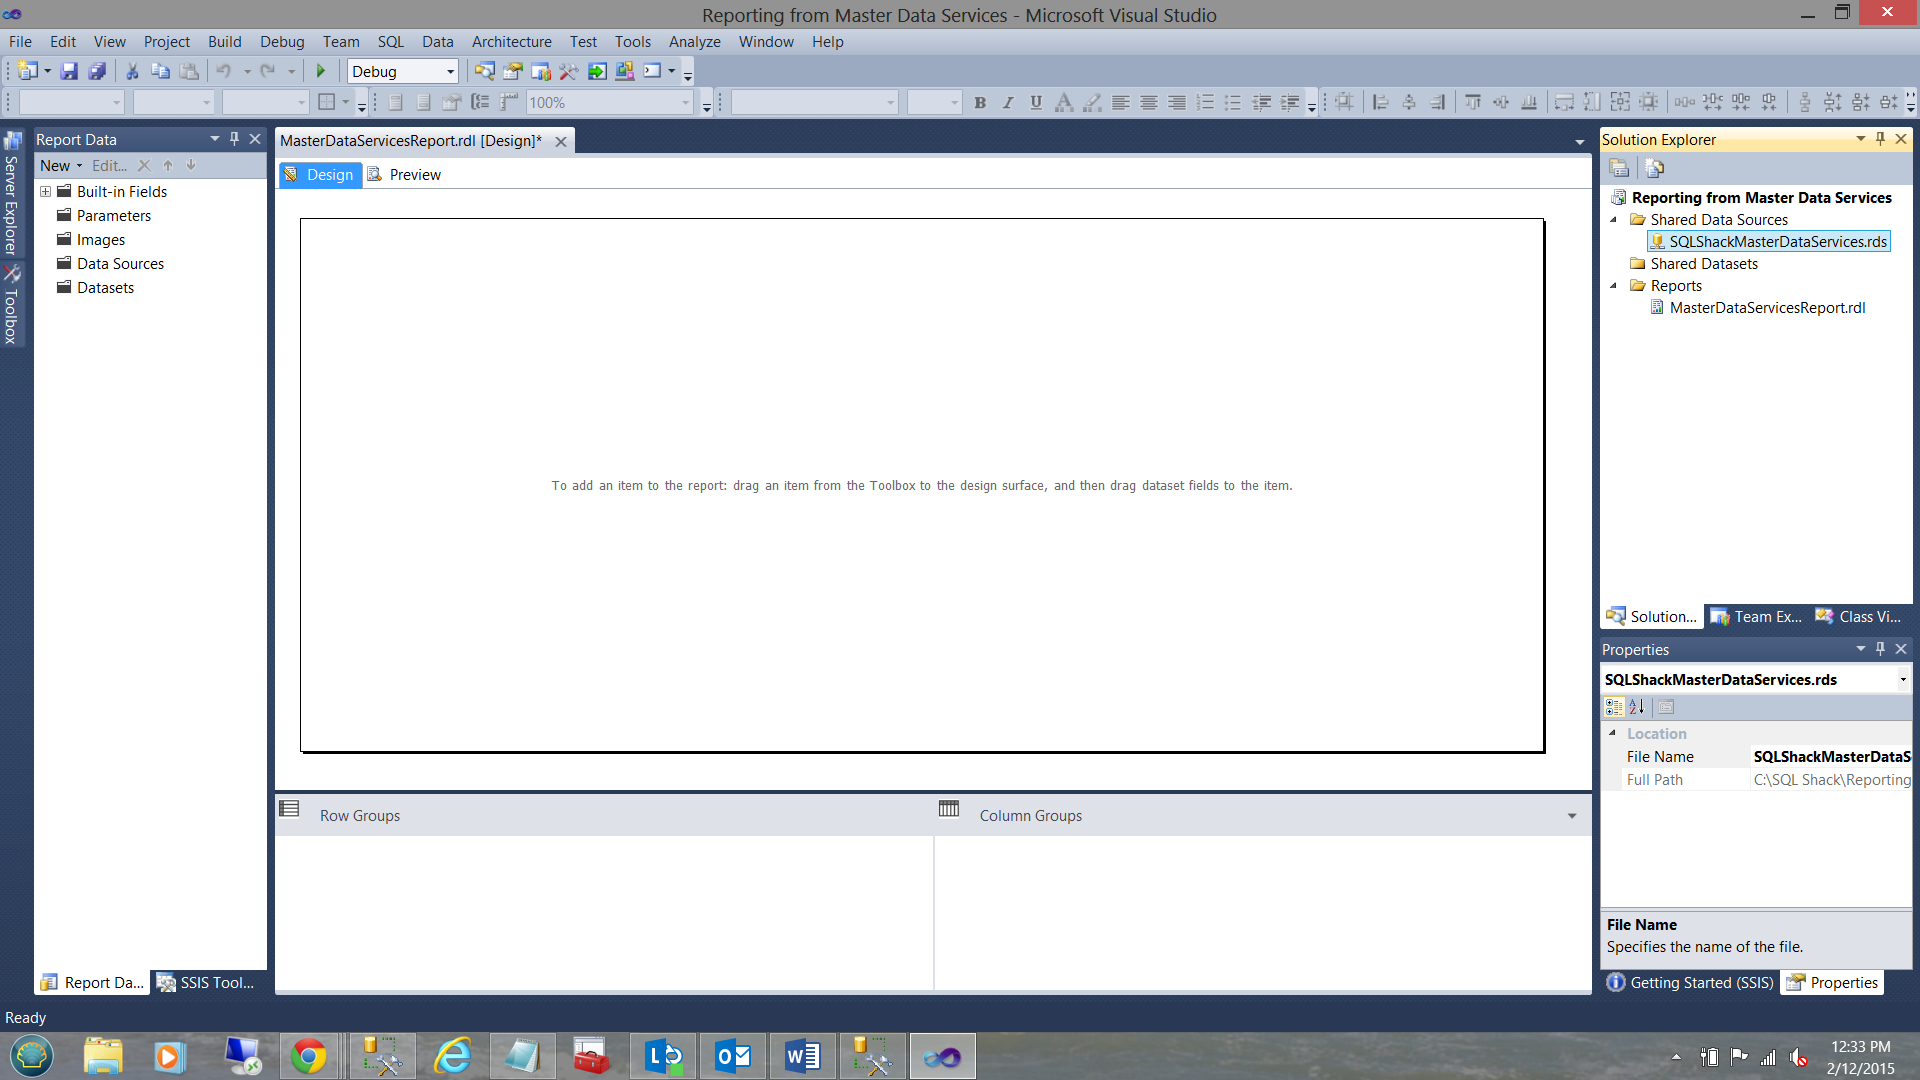This screenshot has height=1080, width=1920.
Task: Expand the Built-in Fields node
Action: (x=45, y=192)
